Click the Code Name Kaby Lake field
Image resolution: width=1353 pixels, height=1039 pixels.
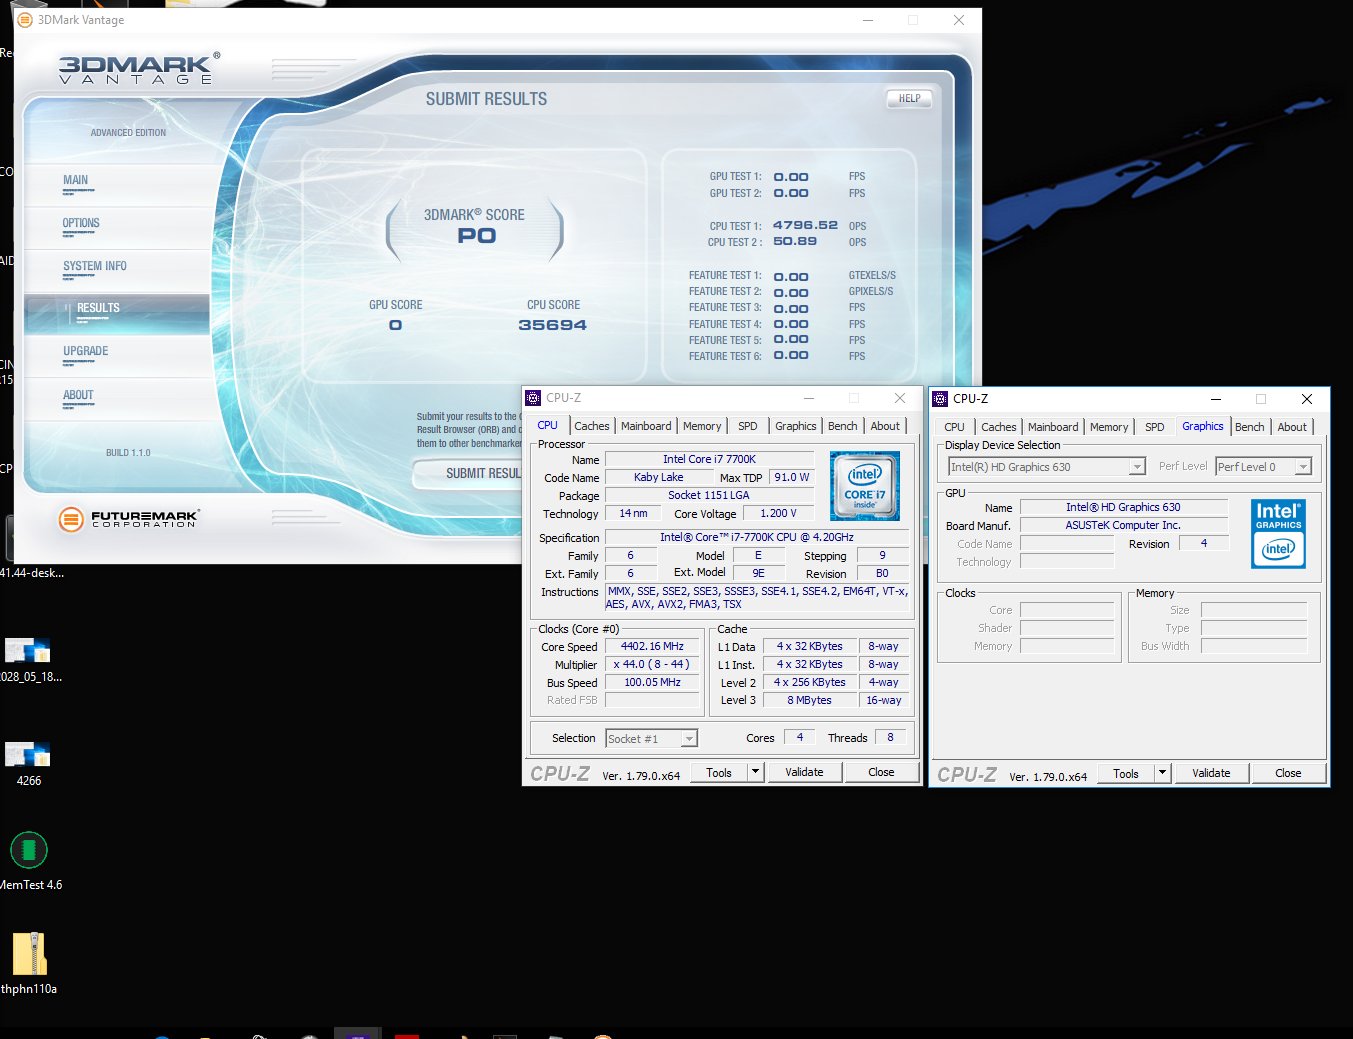pos(659,478)
